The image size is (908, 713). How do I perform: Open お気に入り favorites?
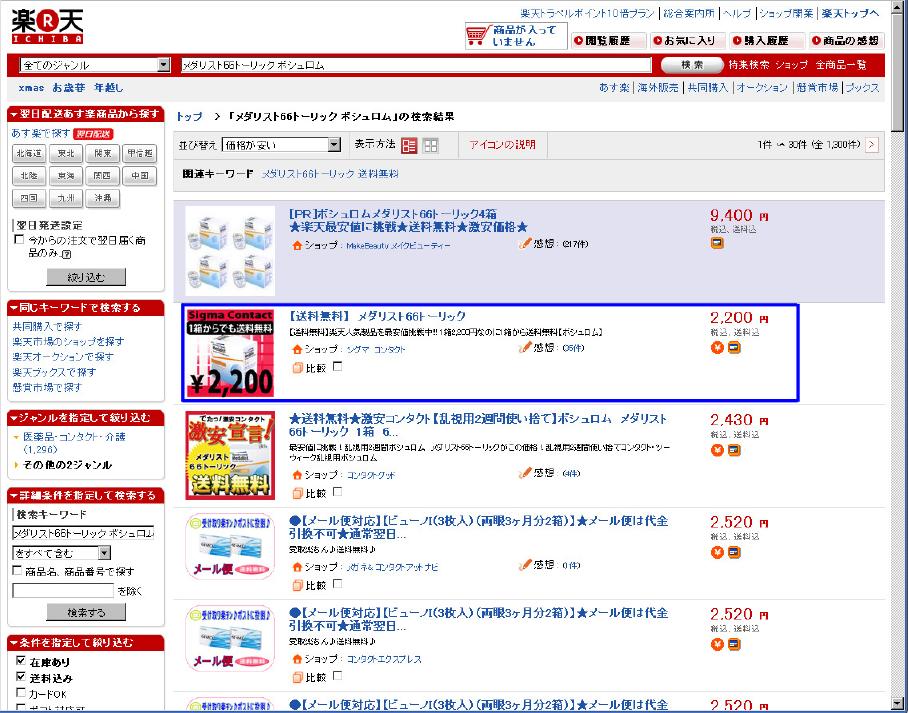(686, 41)
